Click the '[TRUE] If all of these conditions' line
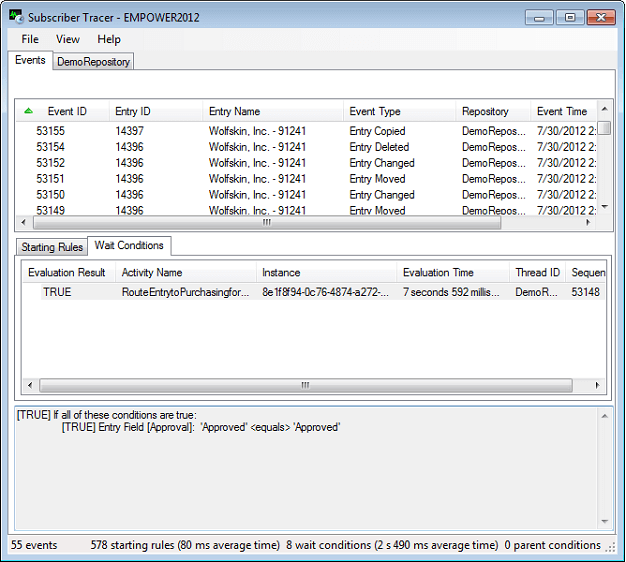This screenshot has width=626, height=562. 107,415
